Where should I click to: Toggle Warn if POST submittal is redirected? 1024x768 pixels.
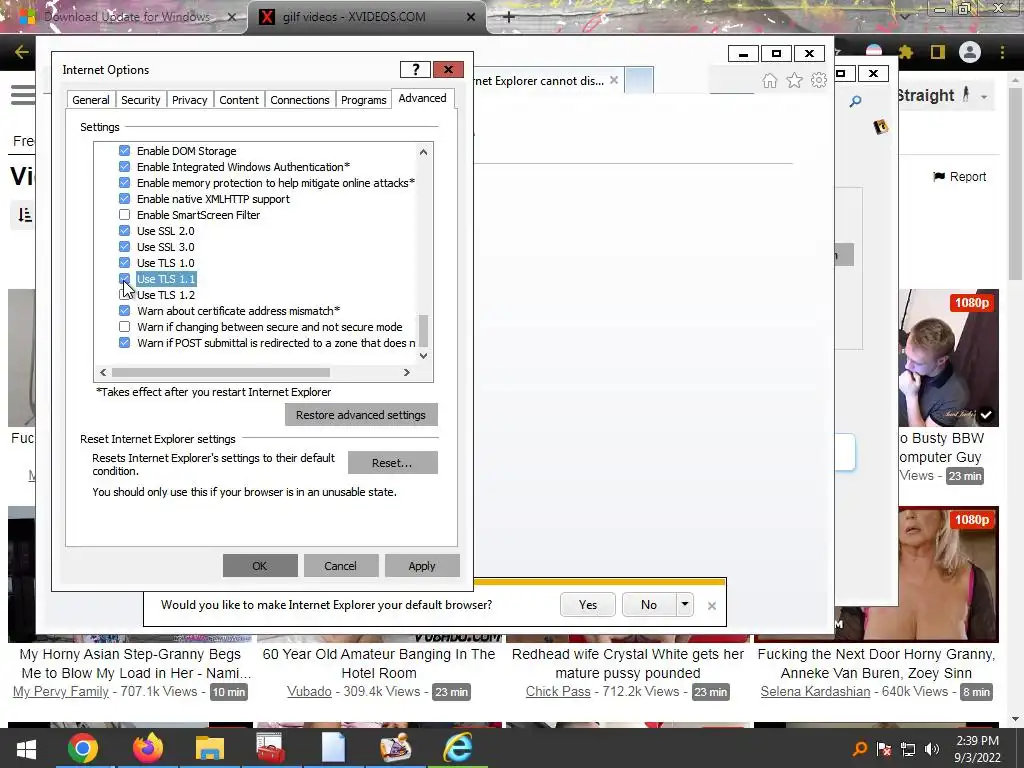tap(125, 343)
